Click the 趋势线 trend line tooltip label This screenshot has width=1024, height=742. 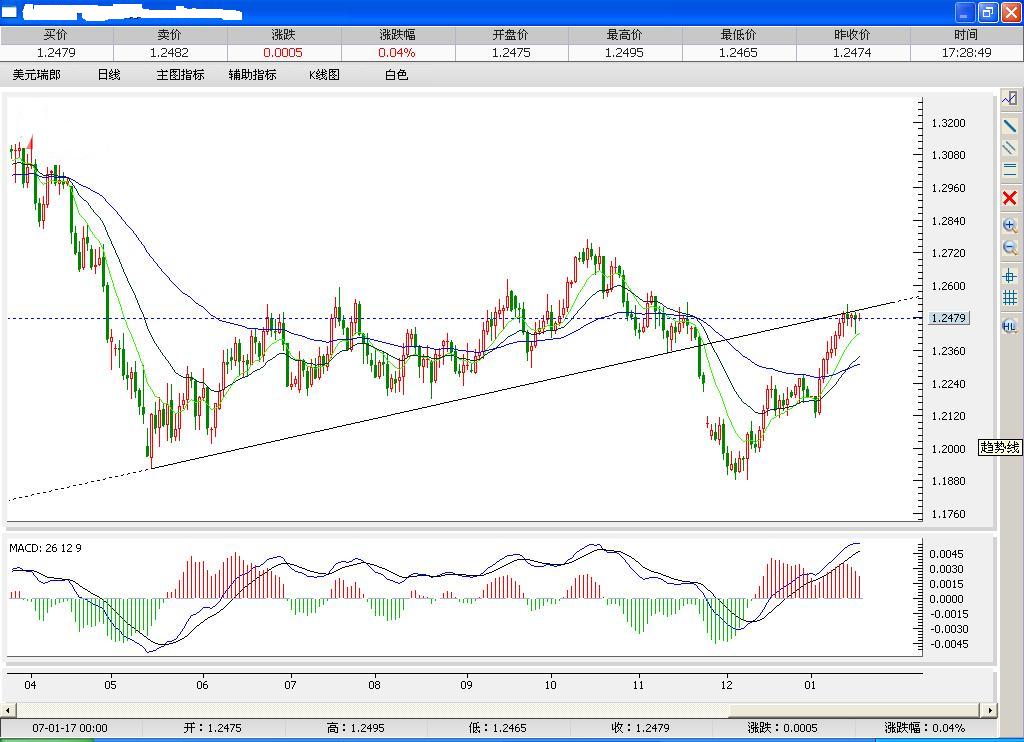(x=999, y=447)
